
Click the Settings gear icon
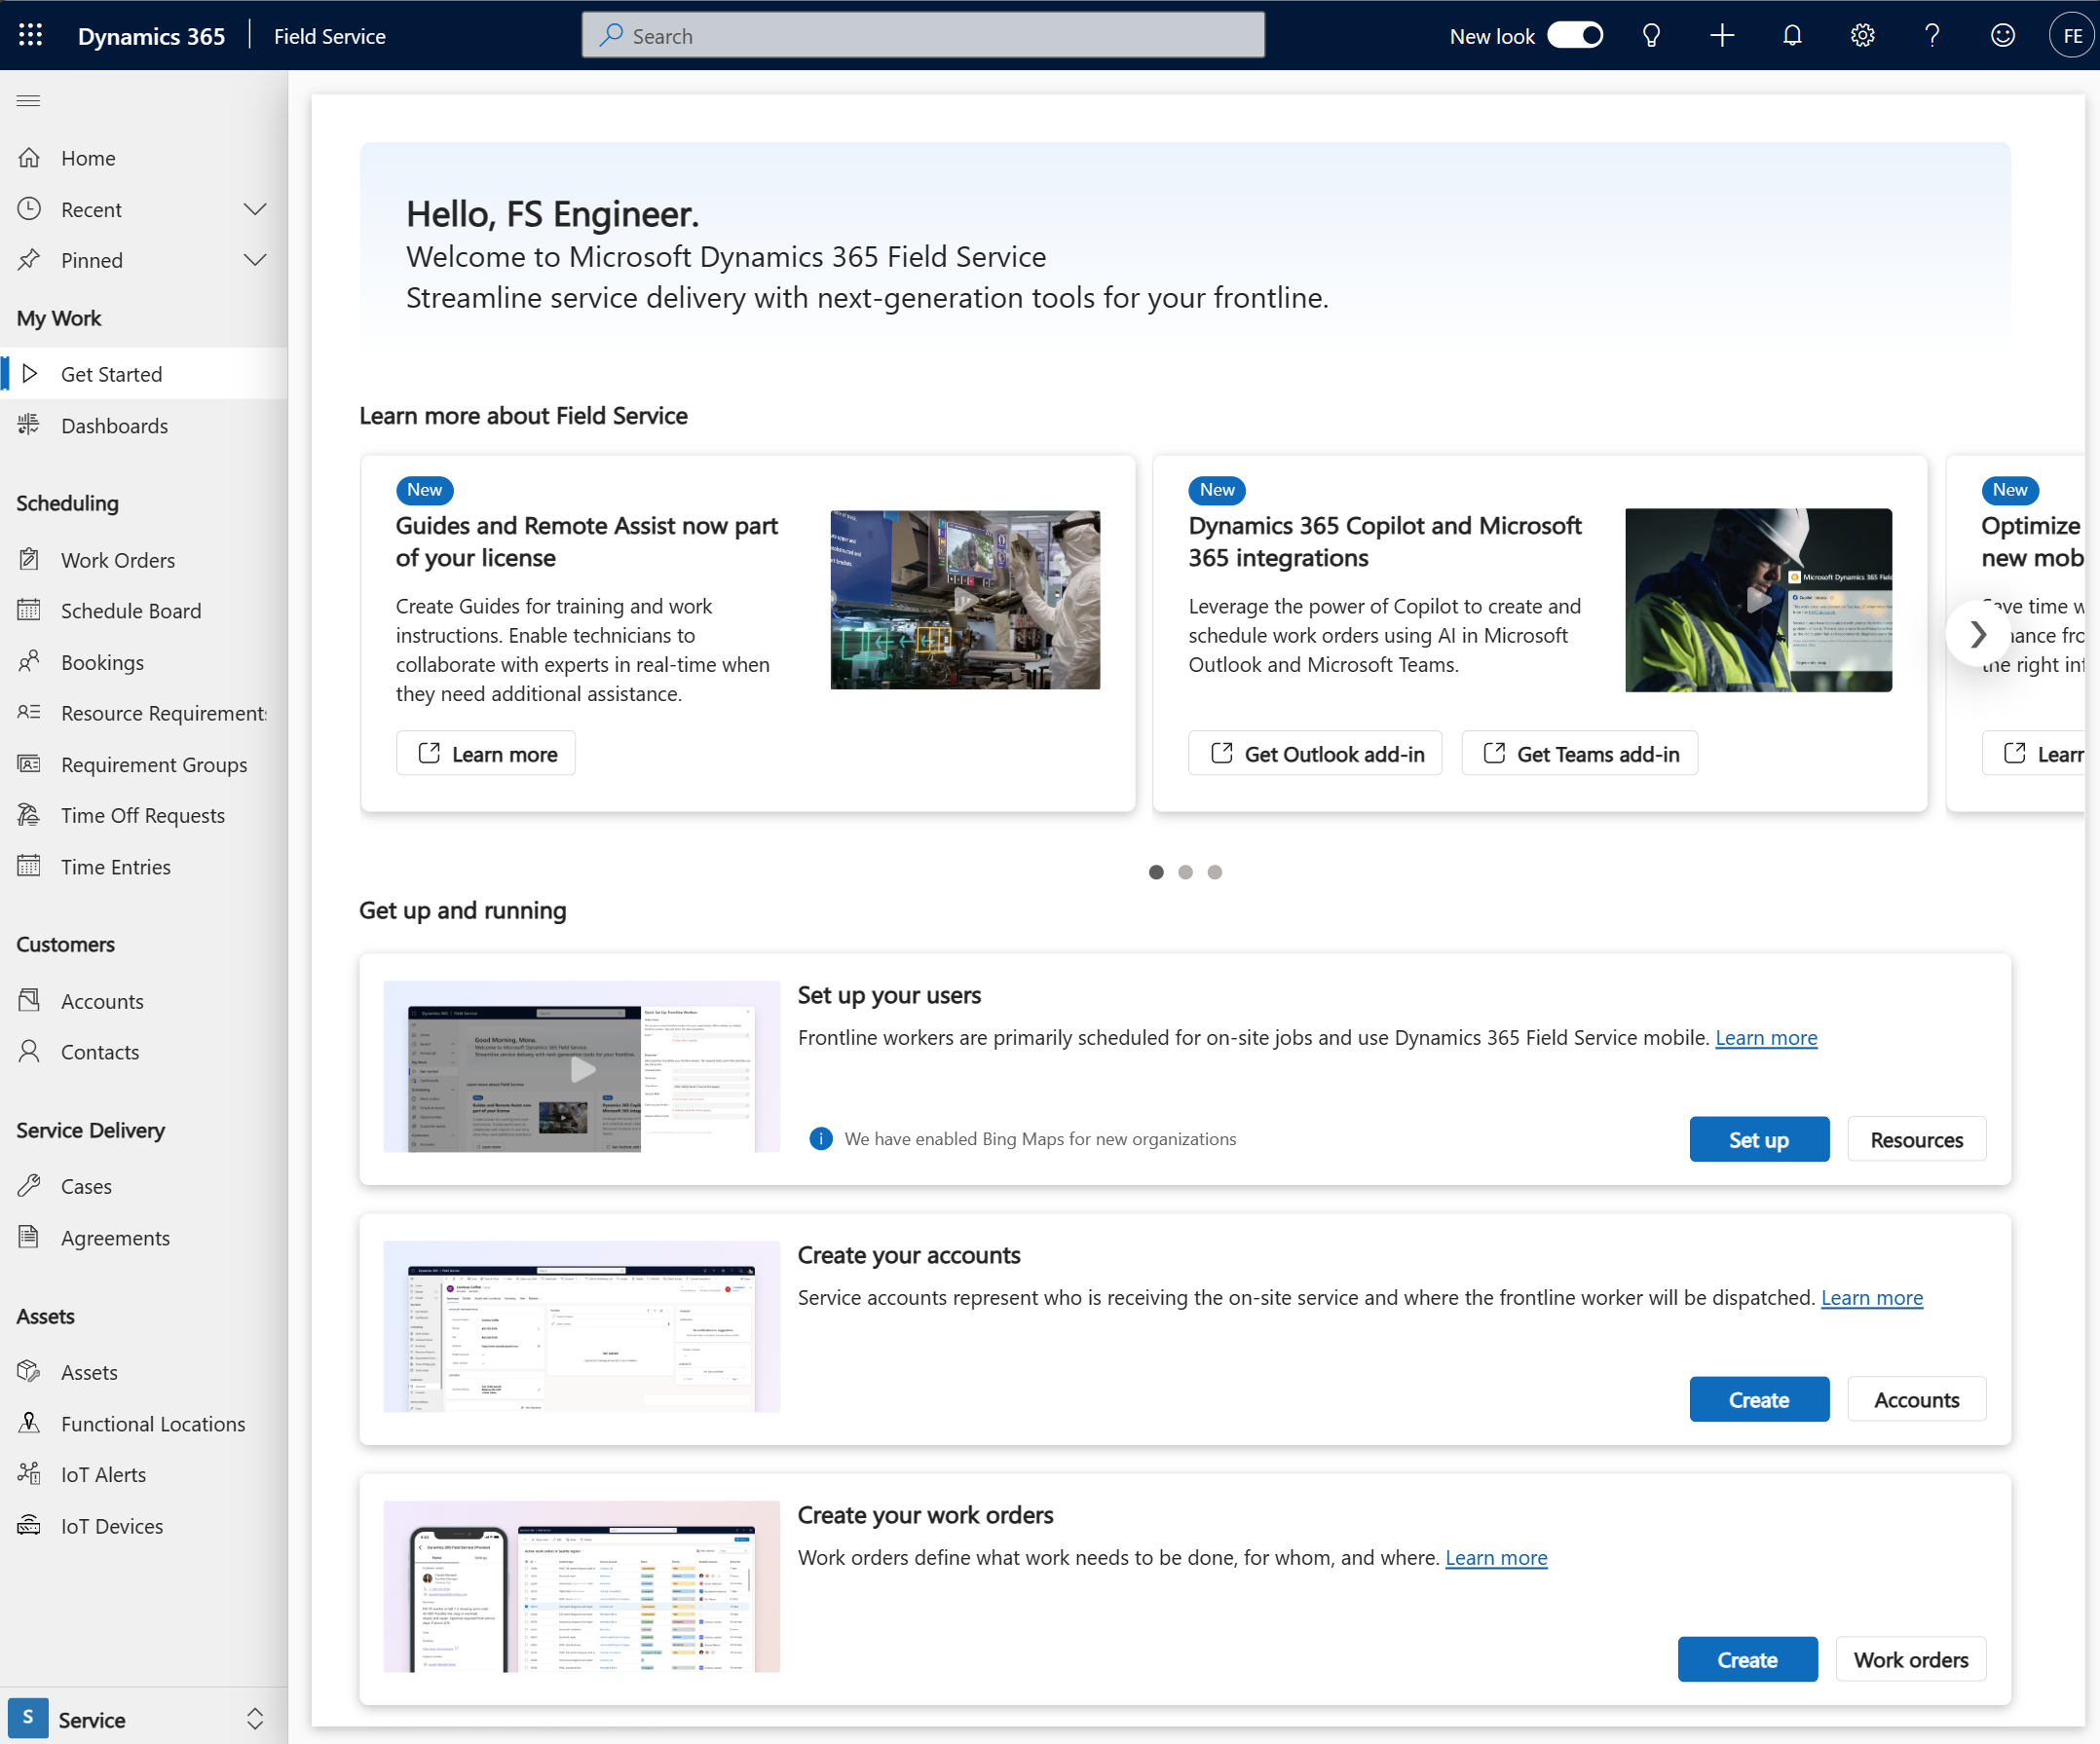[1862, 35]
